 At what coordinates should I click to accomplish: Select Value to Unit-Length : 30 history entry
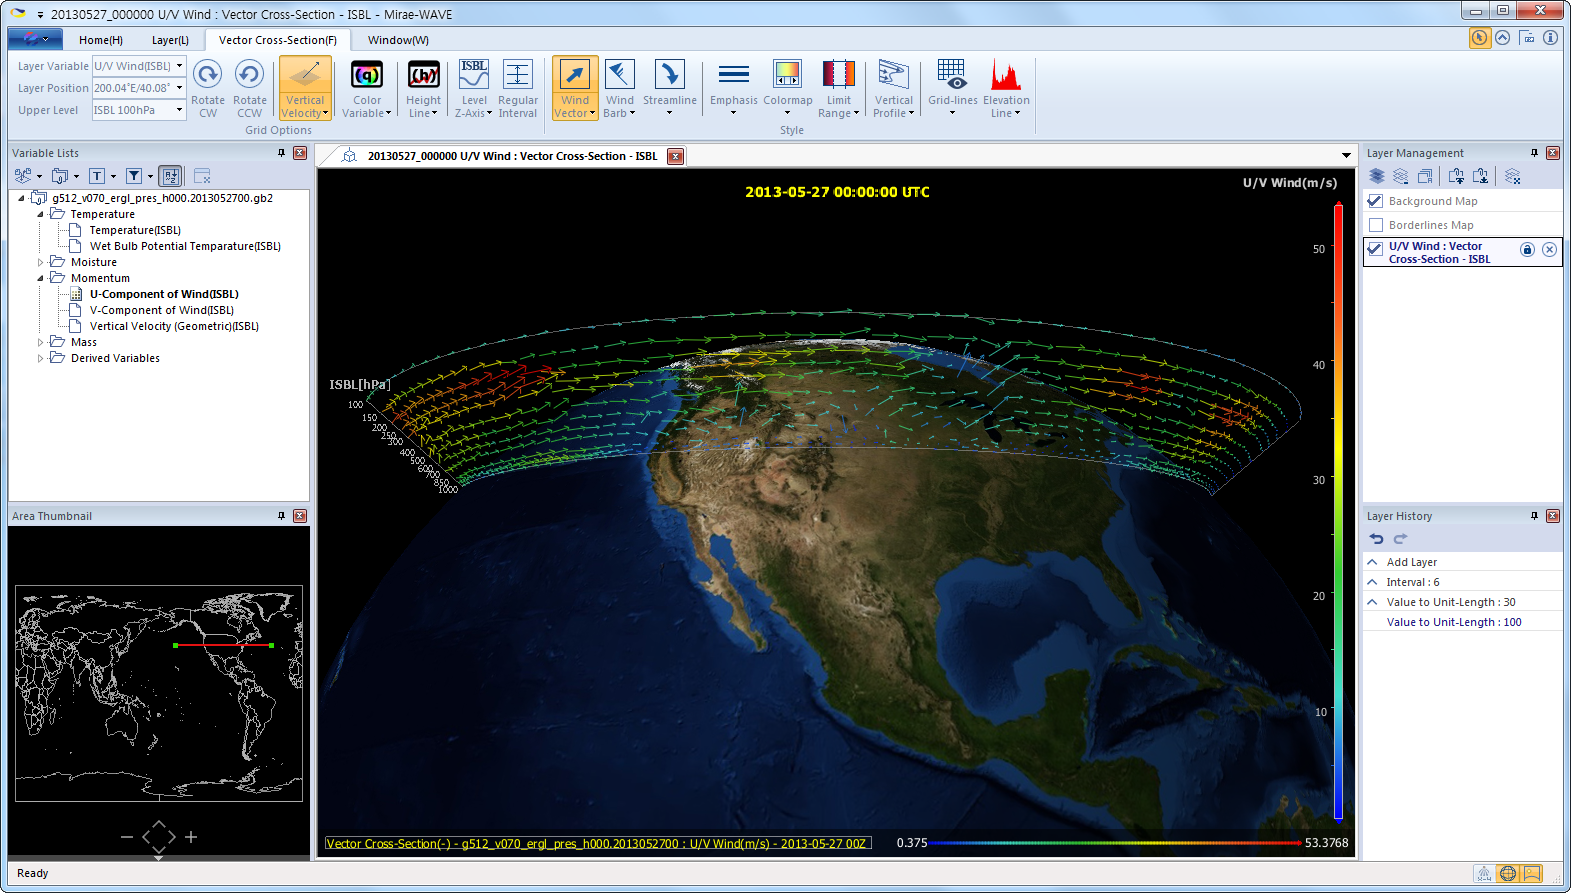pos(1462,602)
